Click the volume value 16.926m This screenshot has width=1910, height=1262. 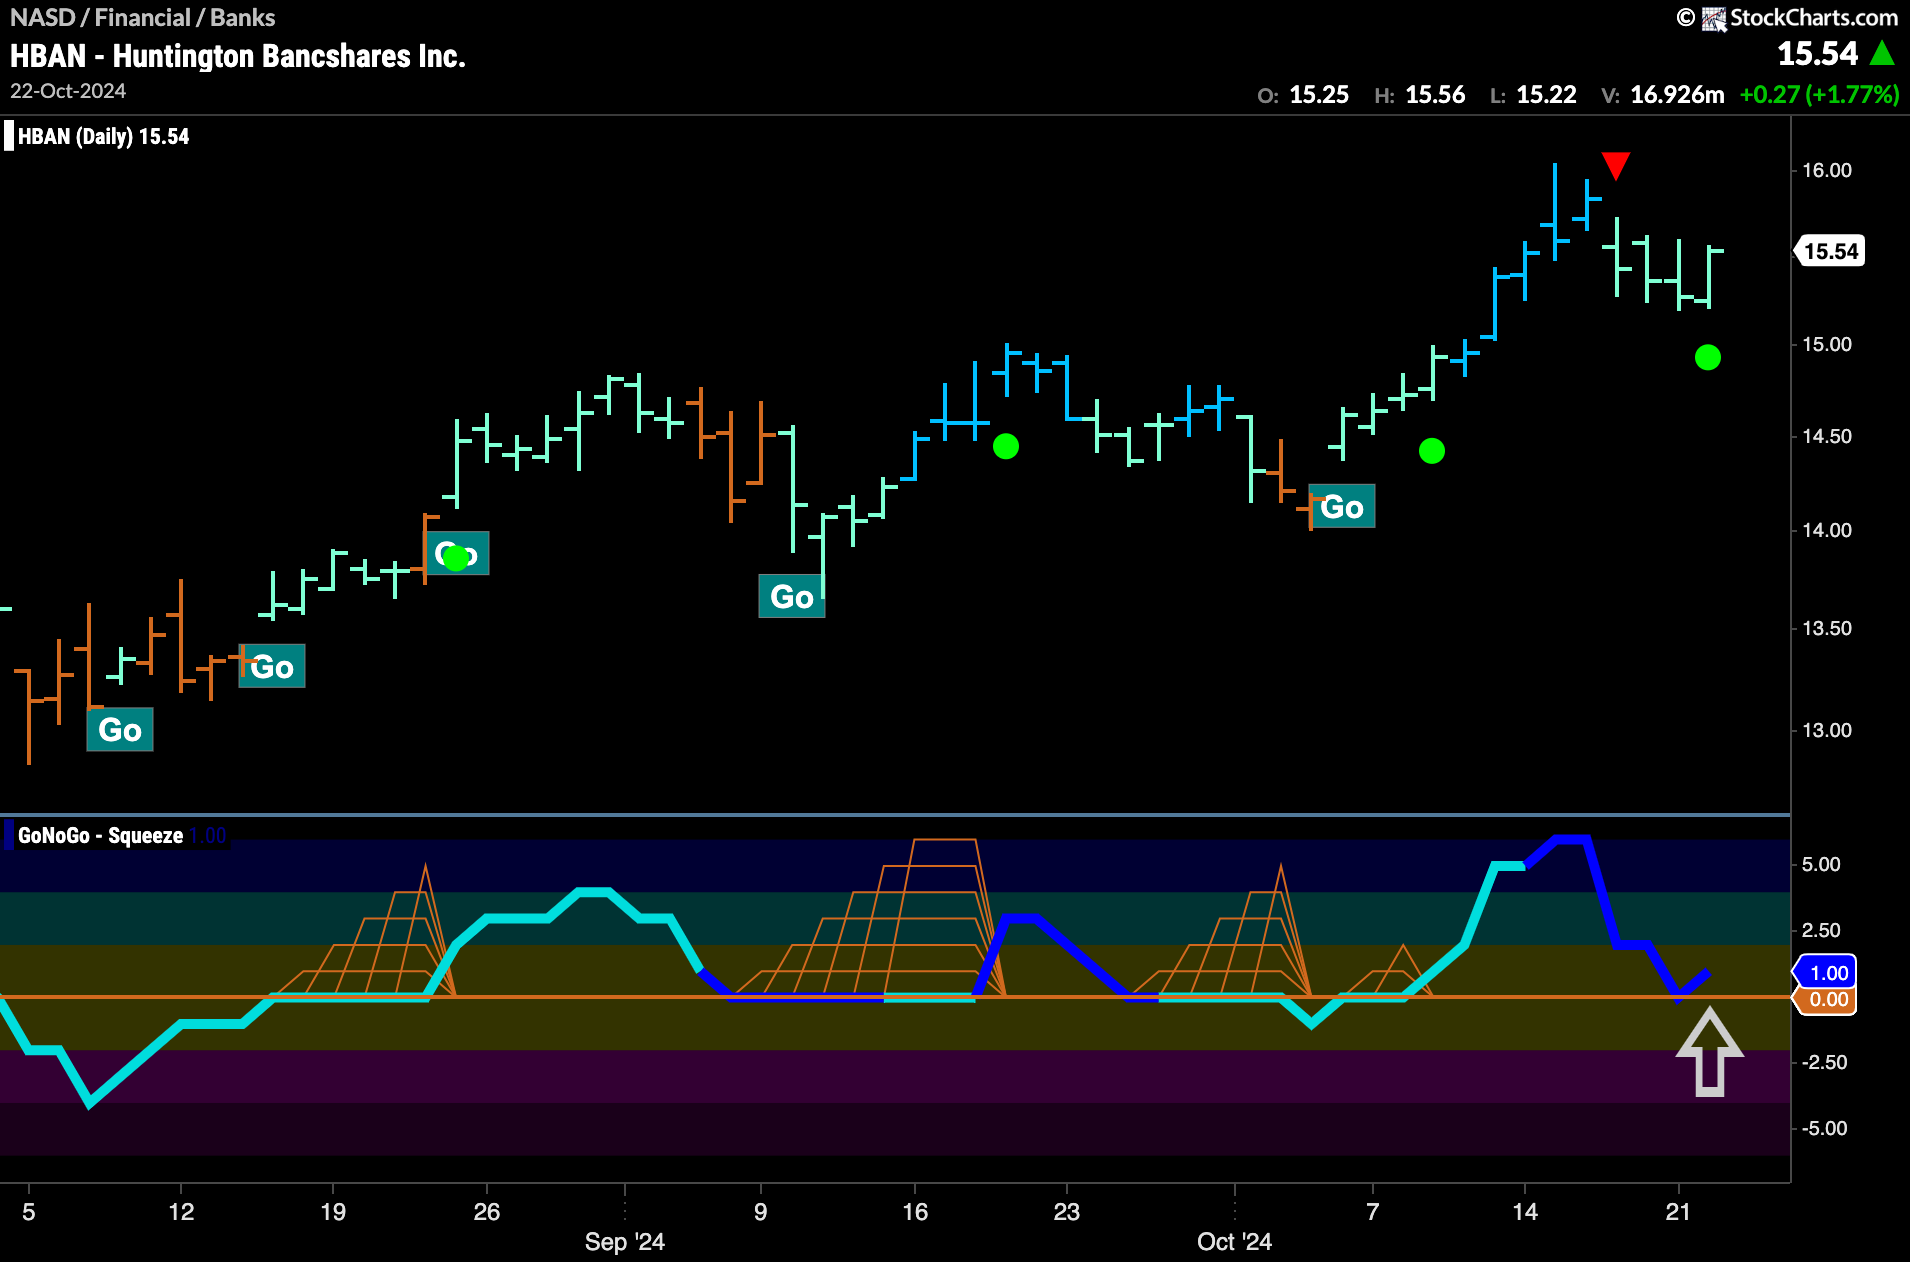[x=1677, y=95]
